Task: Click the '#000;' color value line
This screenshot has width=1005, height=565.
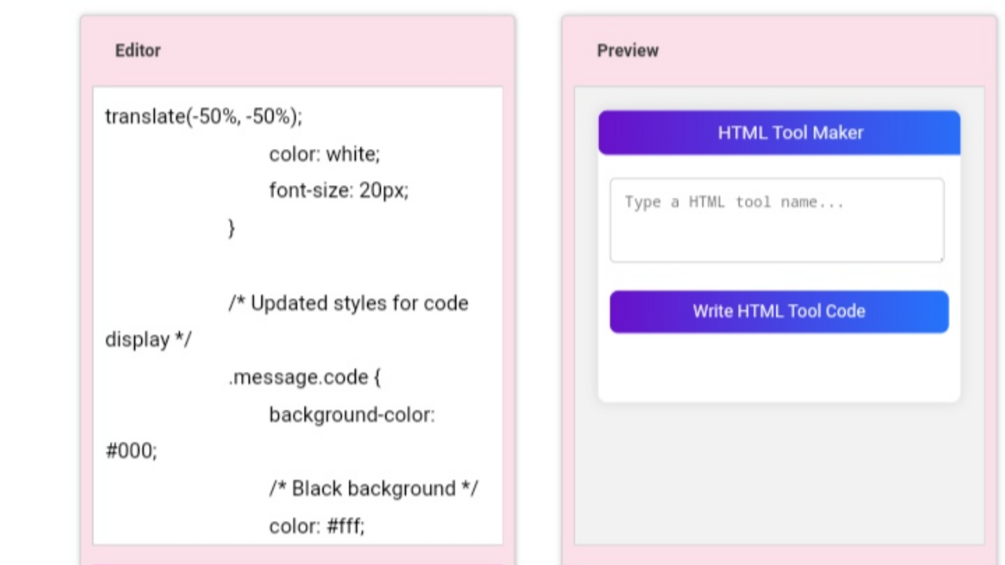Action: coord(131,451)
